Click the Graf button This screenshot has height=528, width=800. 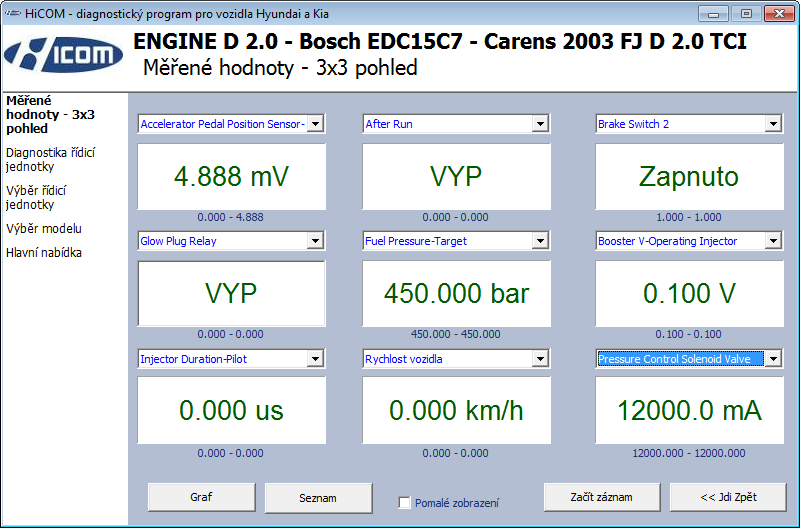point(201,497)
